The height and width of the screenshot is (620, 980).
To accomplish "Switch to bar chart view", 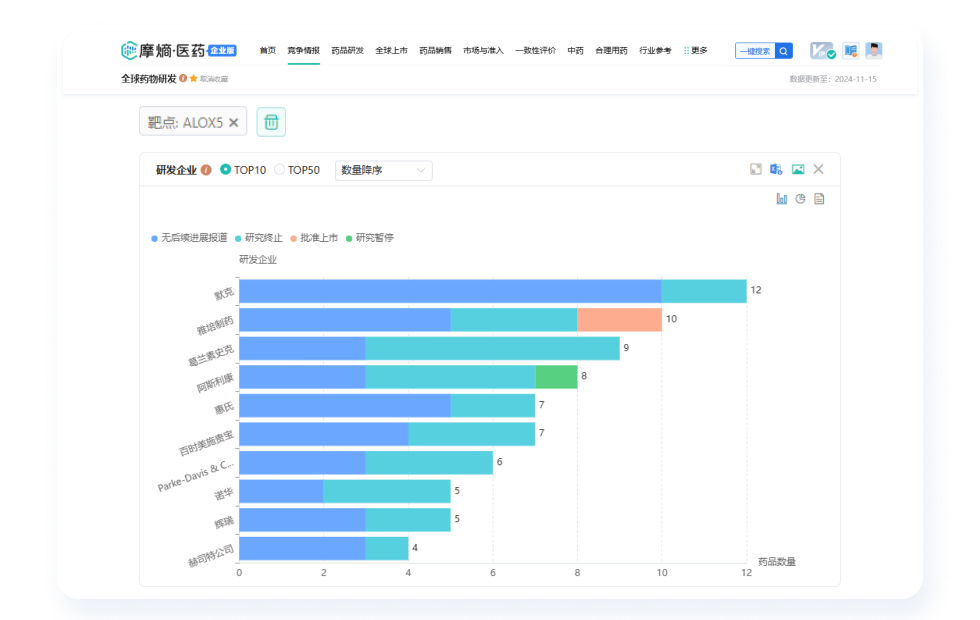I will [782, 199].
